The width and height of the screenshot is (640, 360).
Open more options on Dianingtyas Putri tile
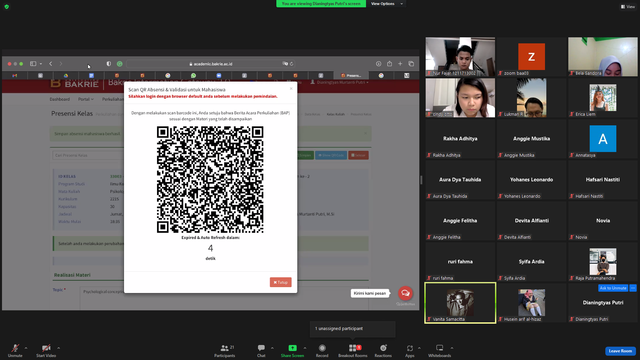click(633, 288)
